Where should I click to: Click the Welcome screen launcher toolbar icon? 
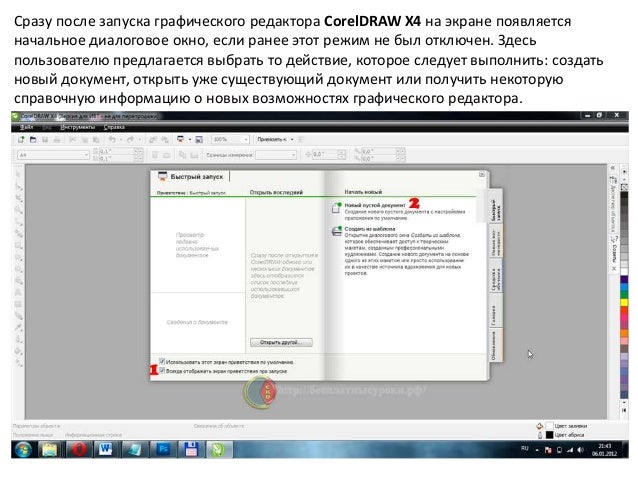pos(181,140)
